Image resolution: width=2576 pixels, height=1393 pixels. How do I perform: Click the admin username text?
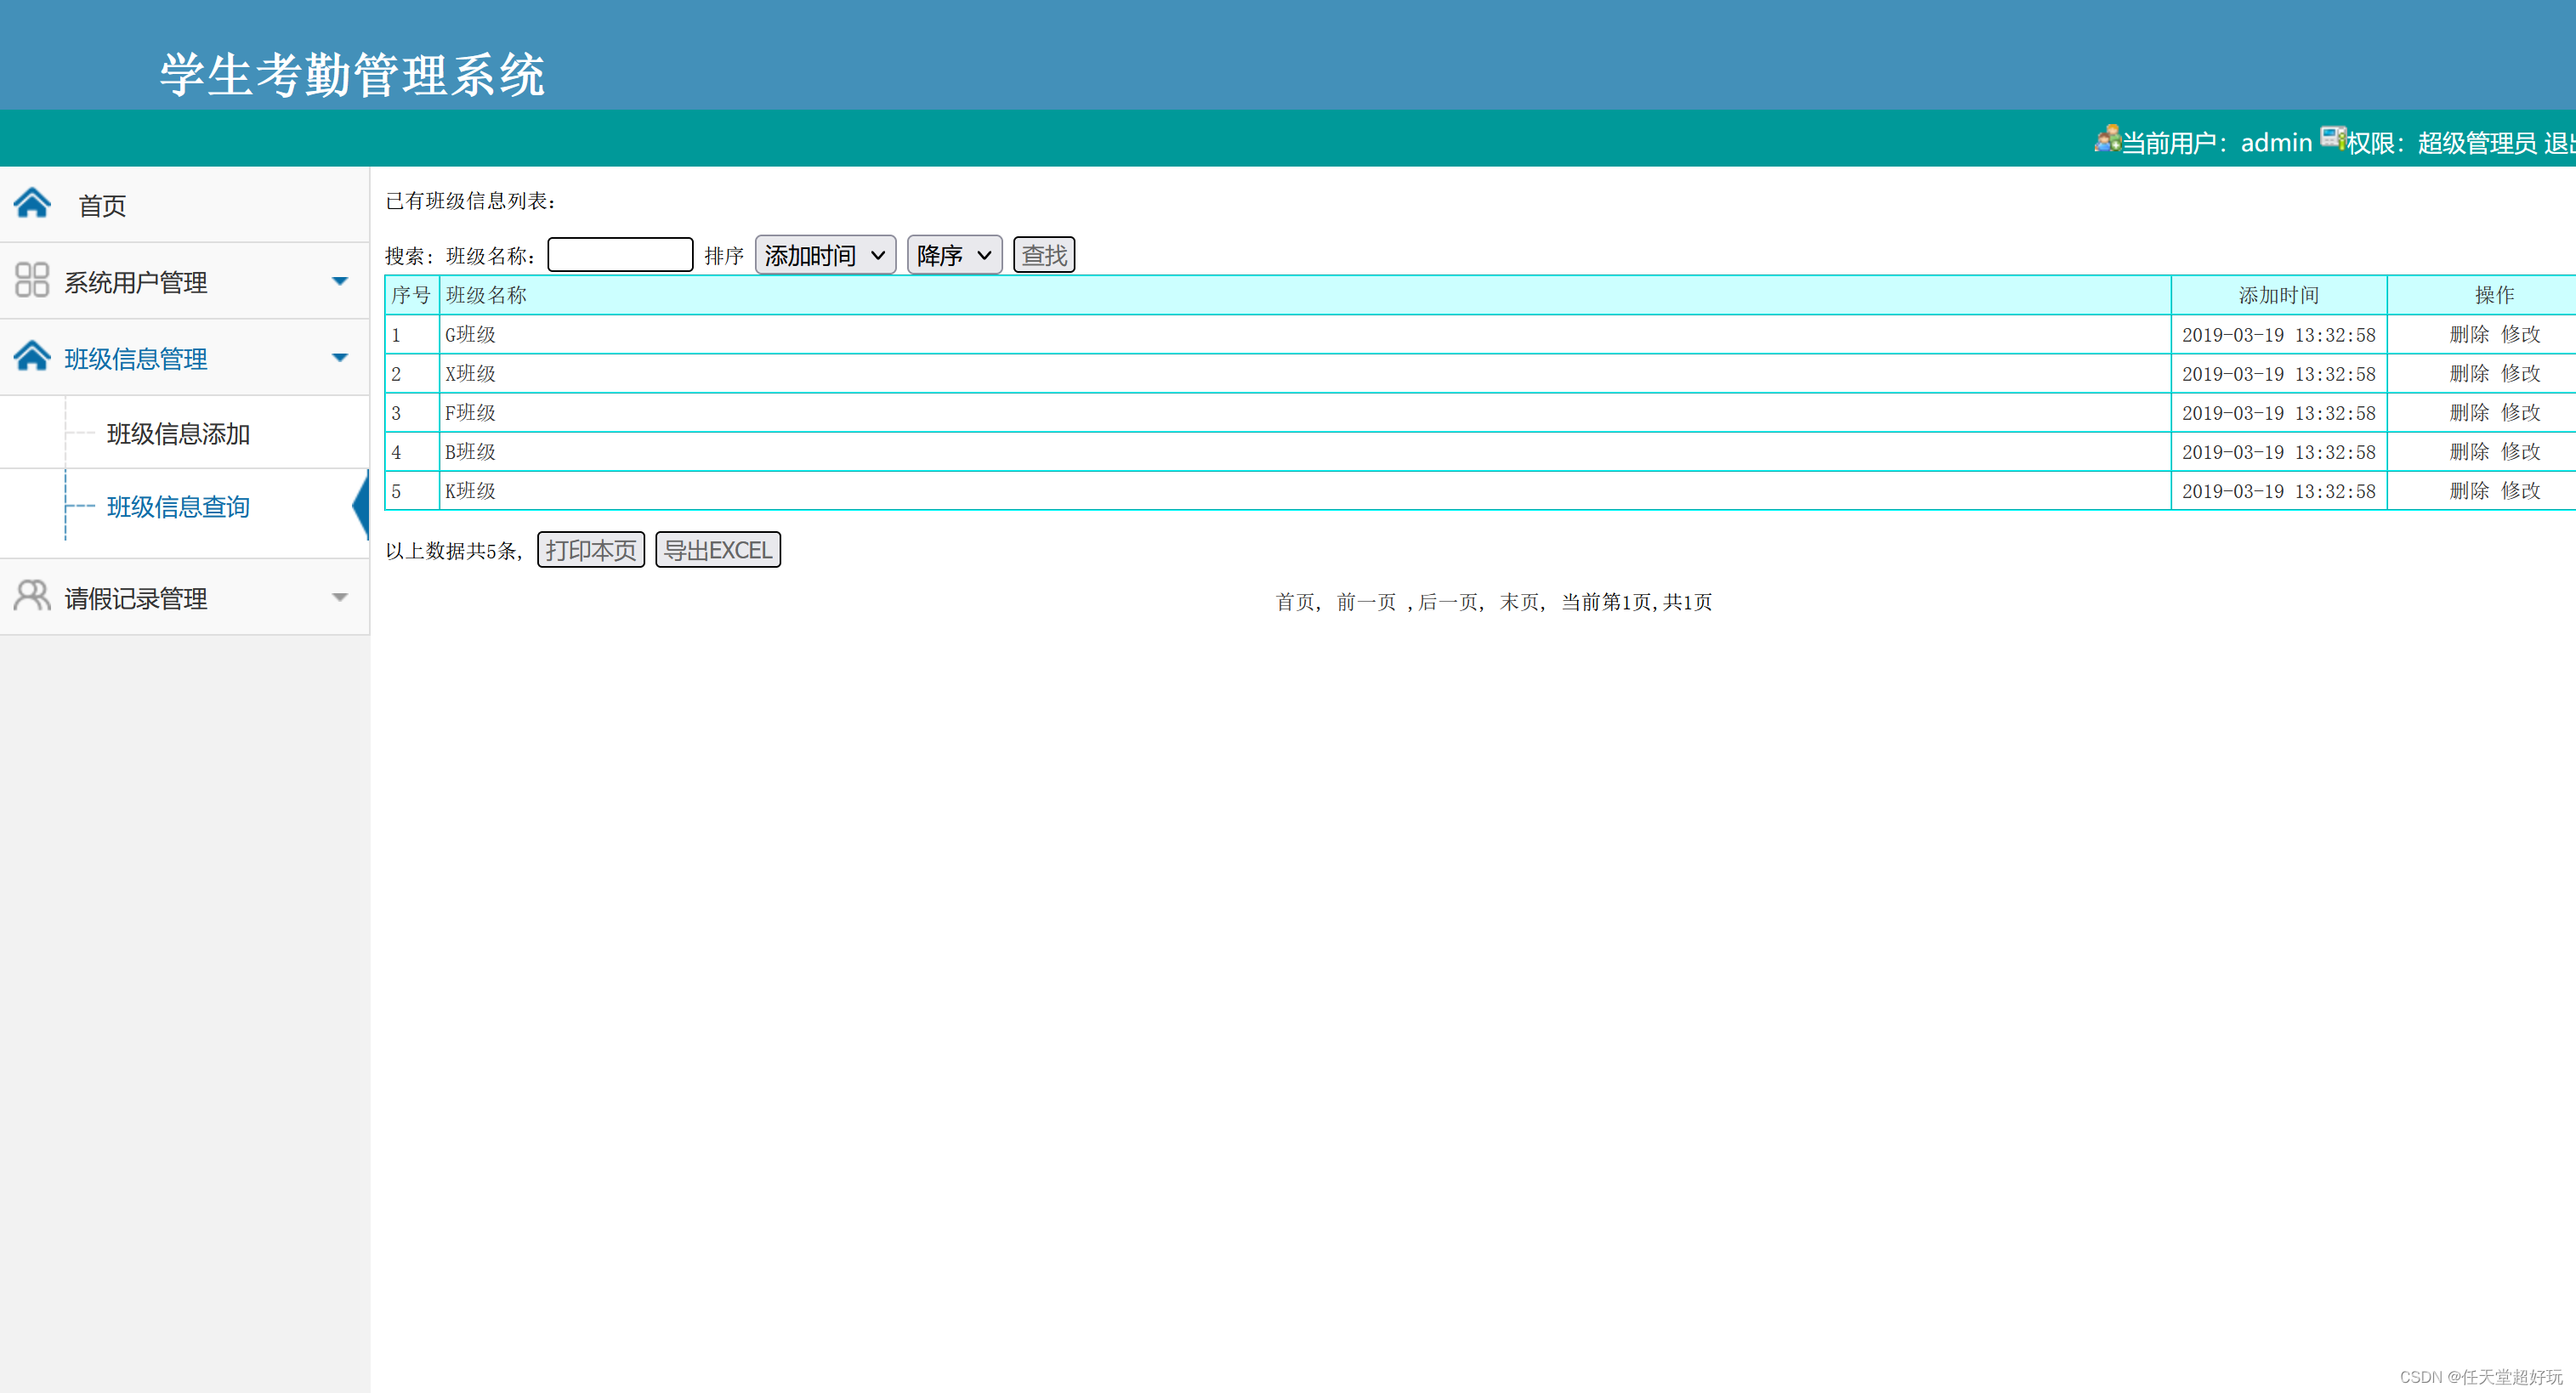point(2276,143)
